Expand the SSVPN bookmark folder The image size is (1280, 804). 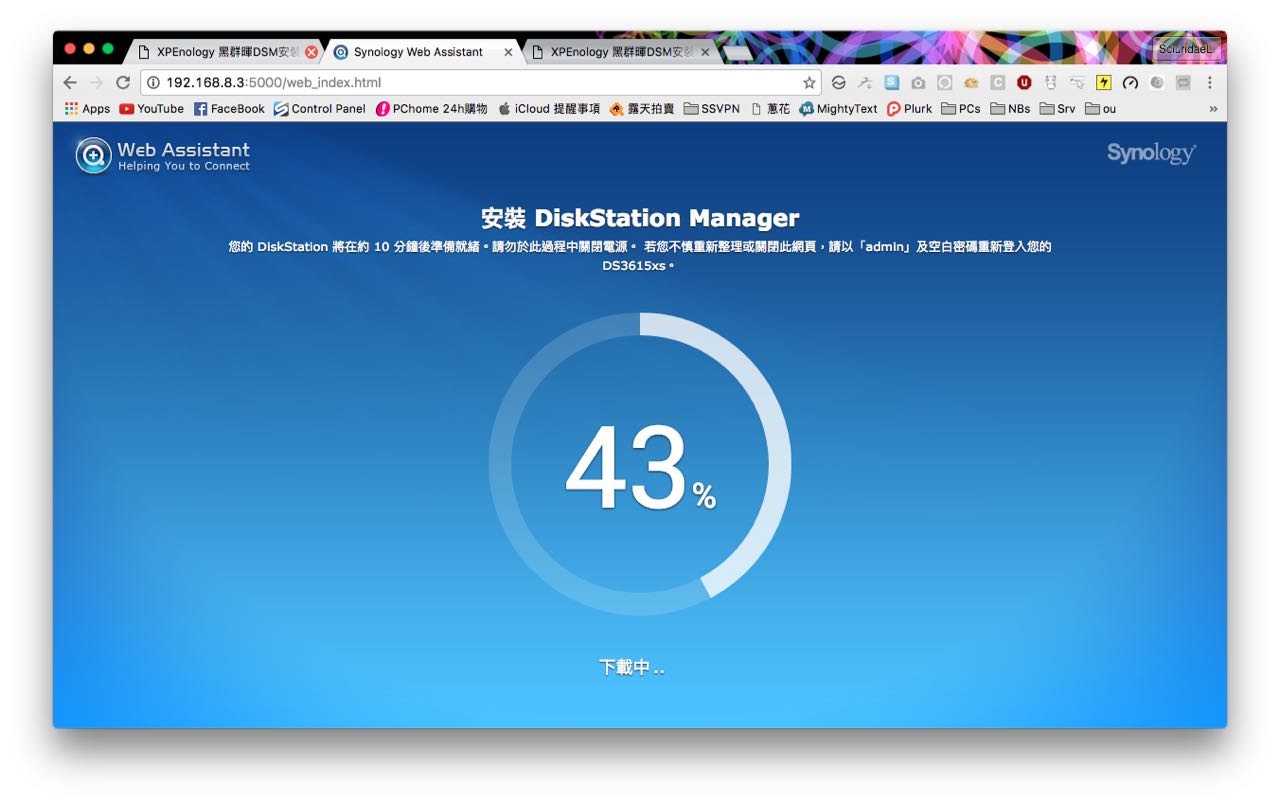[712, 109]
